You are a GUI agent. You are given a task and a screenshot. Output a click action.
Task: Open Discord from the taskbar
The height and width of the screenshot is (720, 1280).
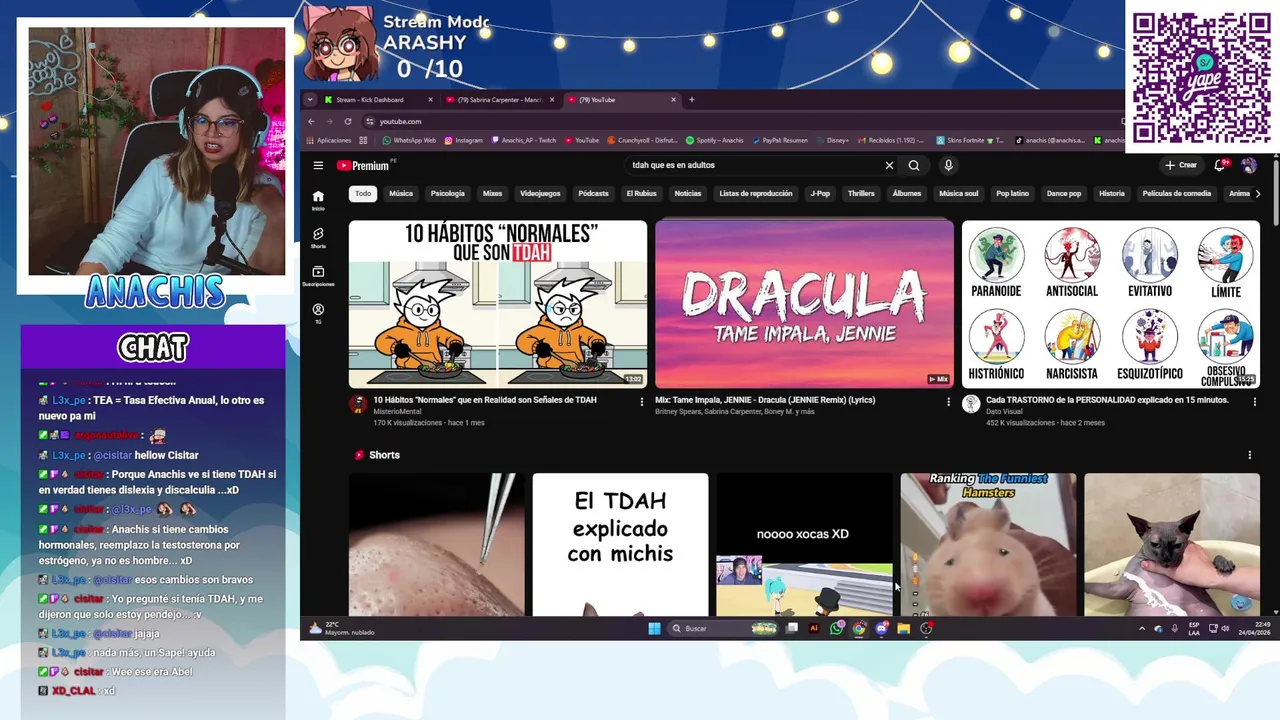[x=881, y=628]
